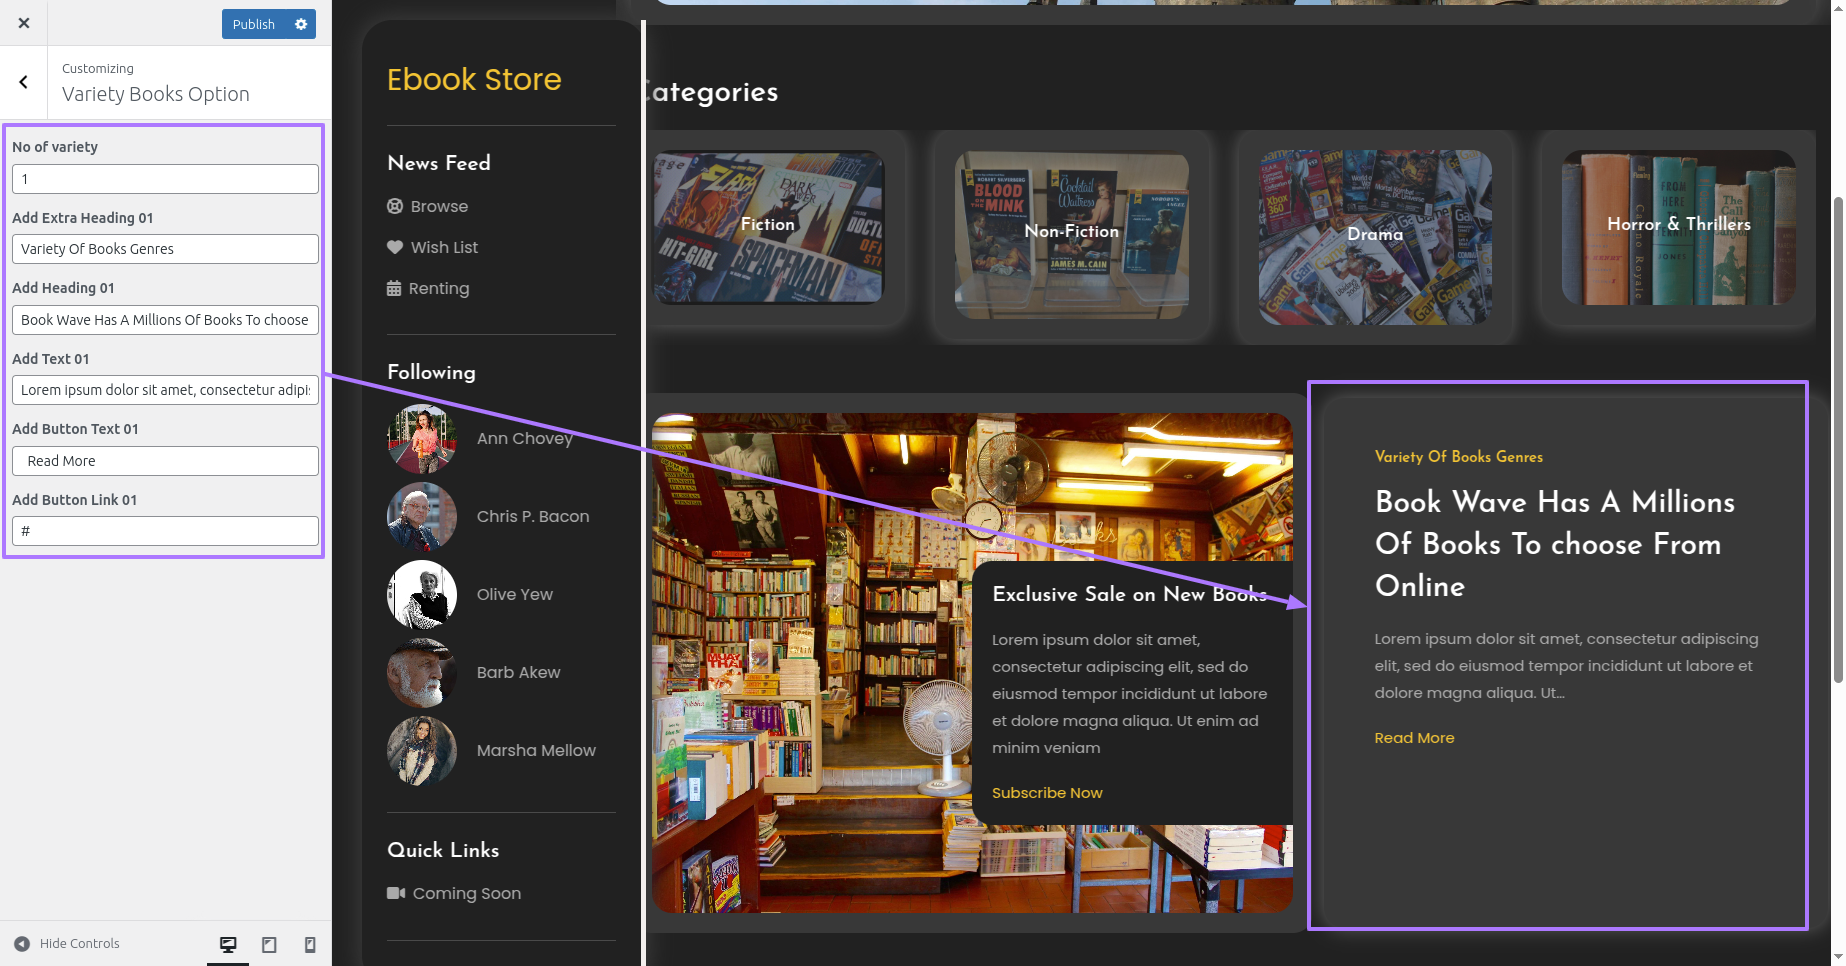This screenshot has width=1846, height=966.
Task: Select Barb Akew name
Action: point(519,672)
